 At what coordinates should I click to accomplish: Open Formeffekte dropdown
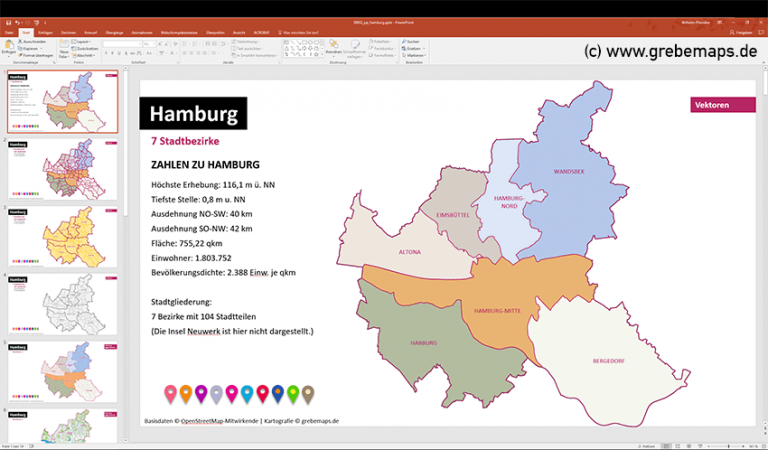[382, 55]
